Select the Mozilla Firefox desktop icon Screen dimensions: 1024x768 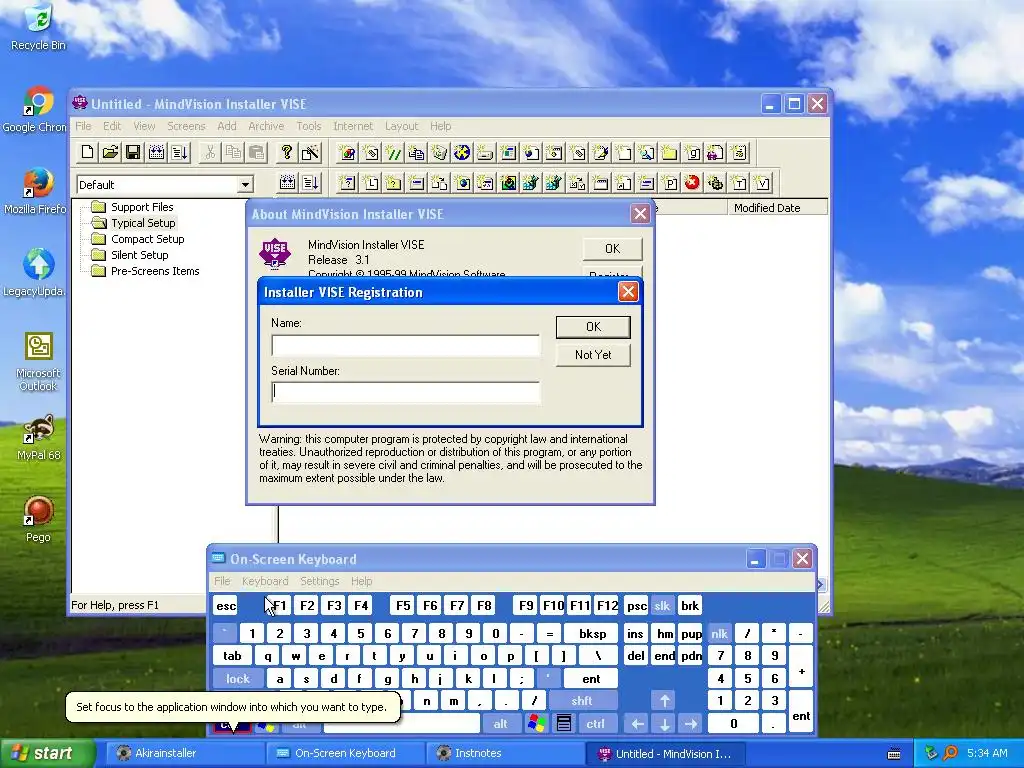click(36, 191)
